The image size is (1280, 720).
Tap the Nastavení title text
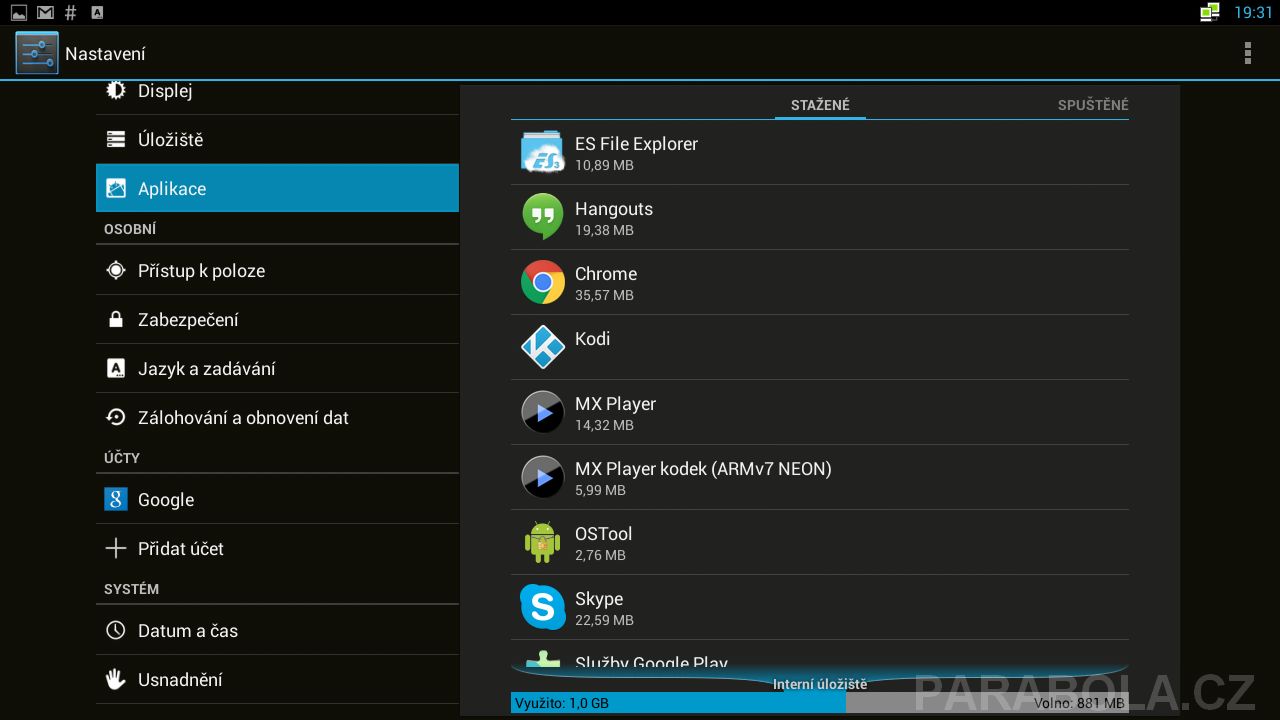click(105, 54)
